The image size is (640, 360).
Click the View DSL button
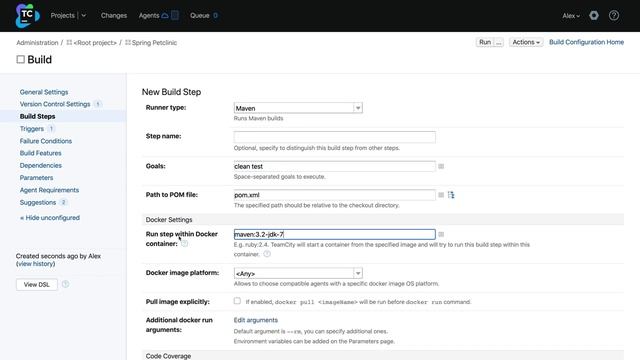click(x=36, y=284)
